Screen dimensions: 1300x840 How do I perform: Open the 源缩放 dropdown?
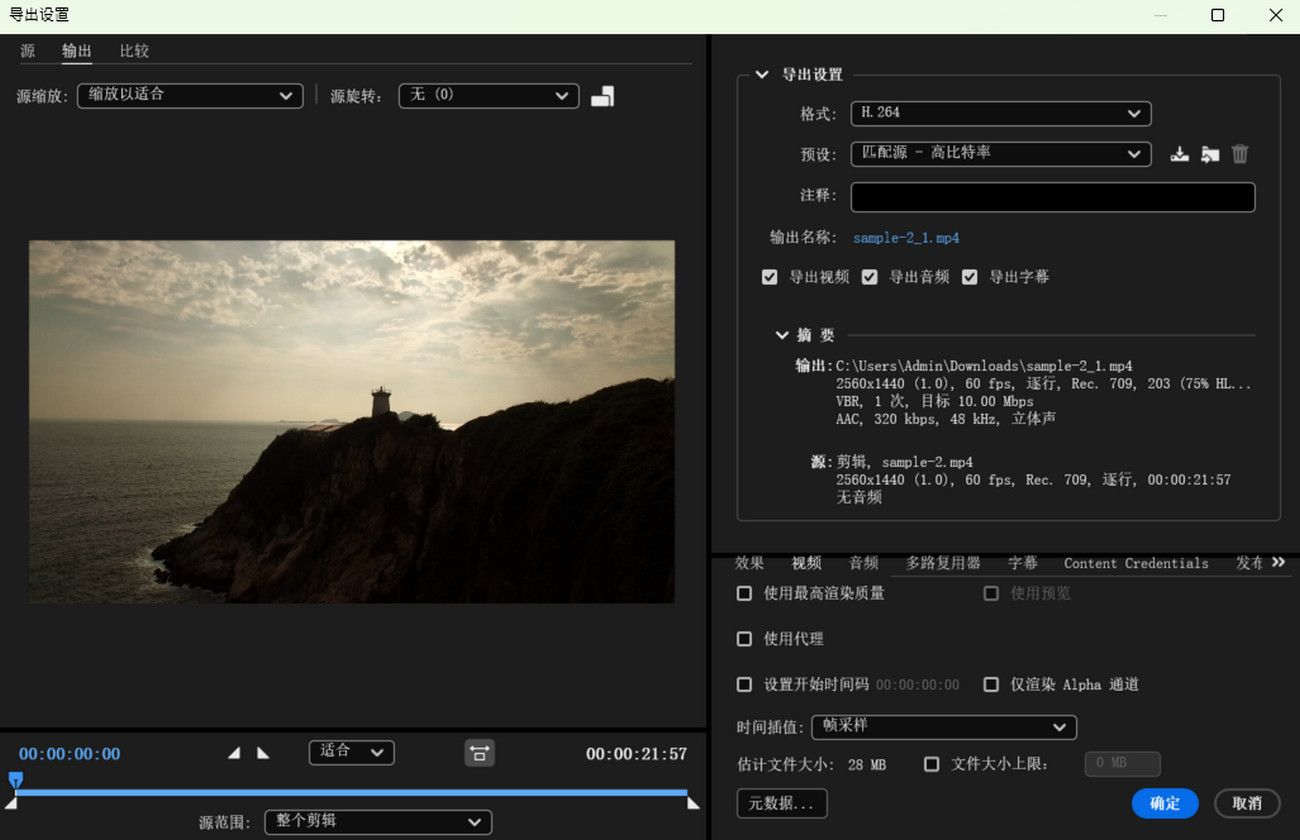pyautogui.click(x=190, y=95)
